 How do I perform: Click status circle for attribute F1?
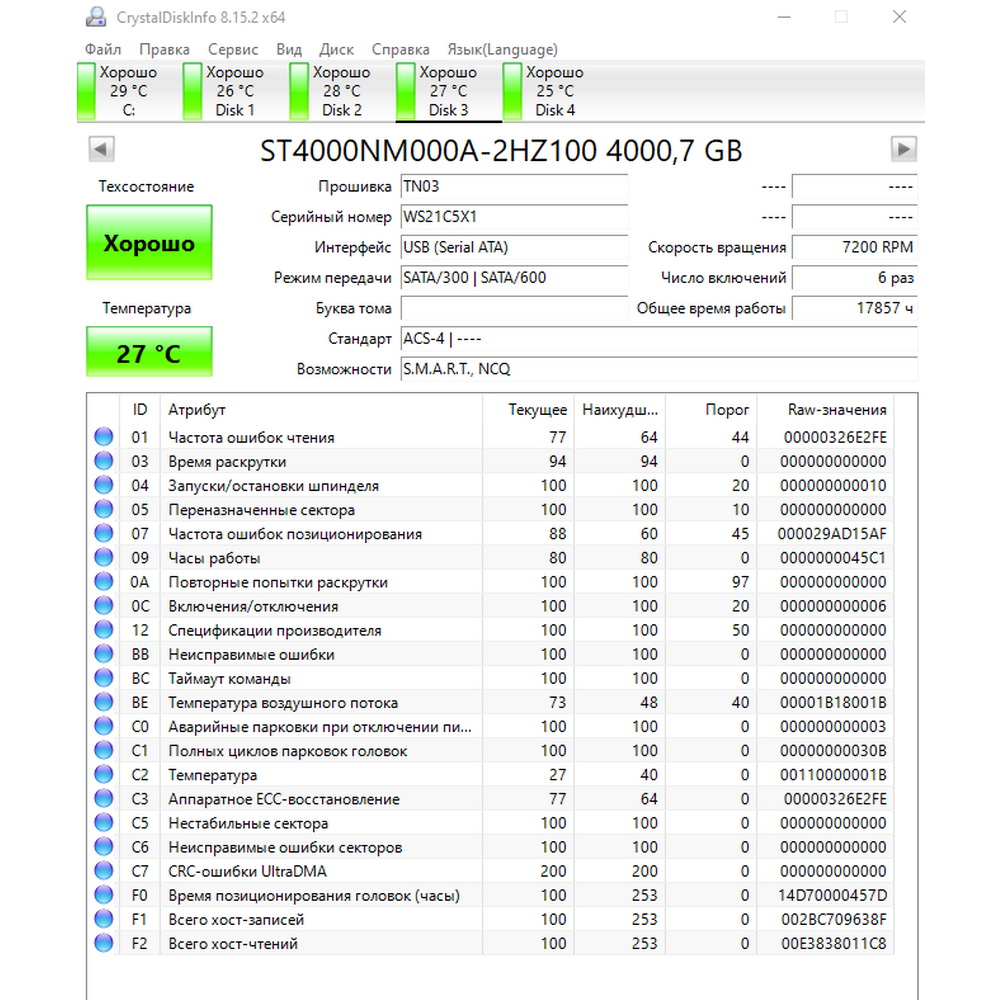(103, 919)
